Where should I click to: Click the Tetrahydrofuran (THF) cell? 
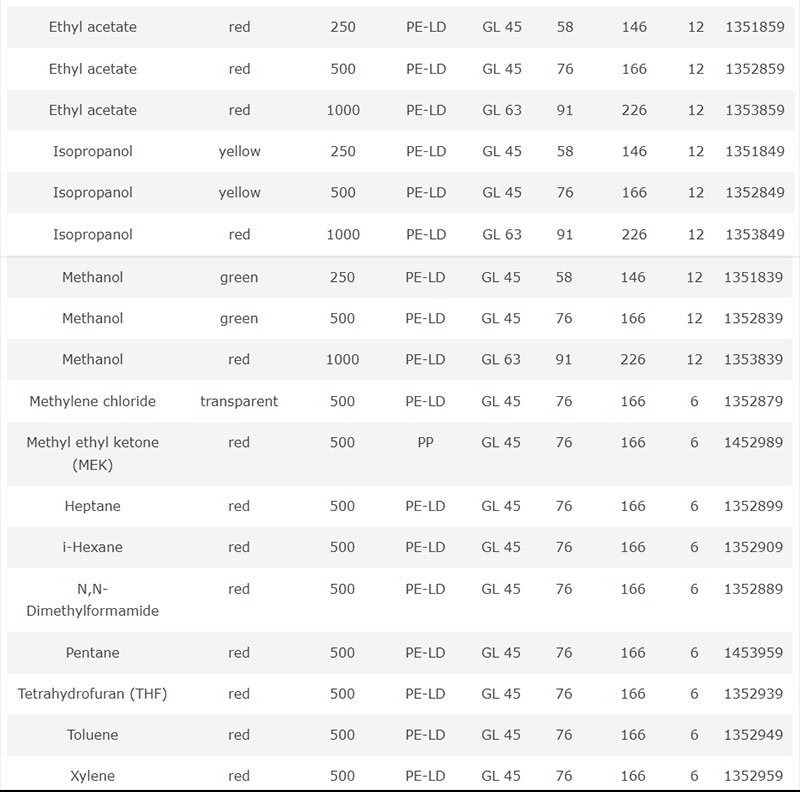(92, 694)
